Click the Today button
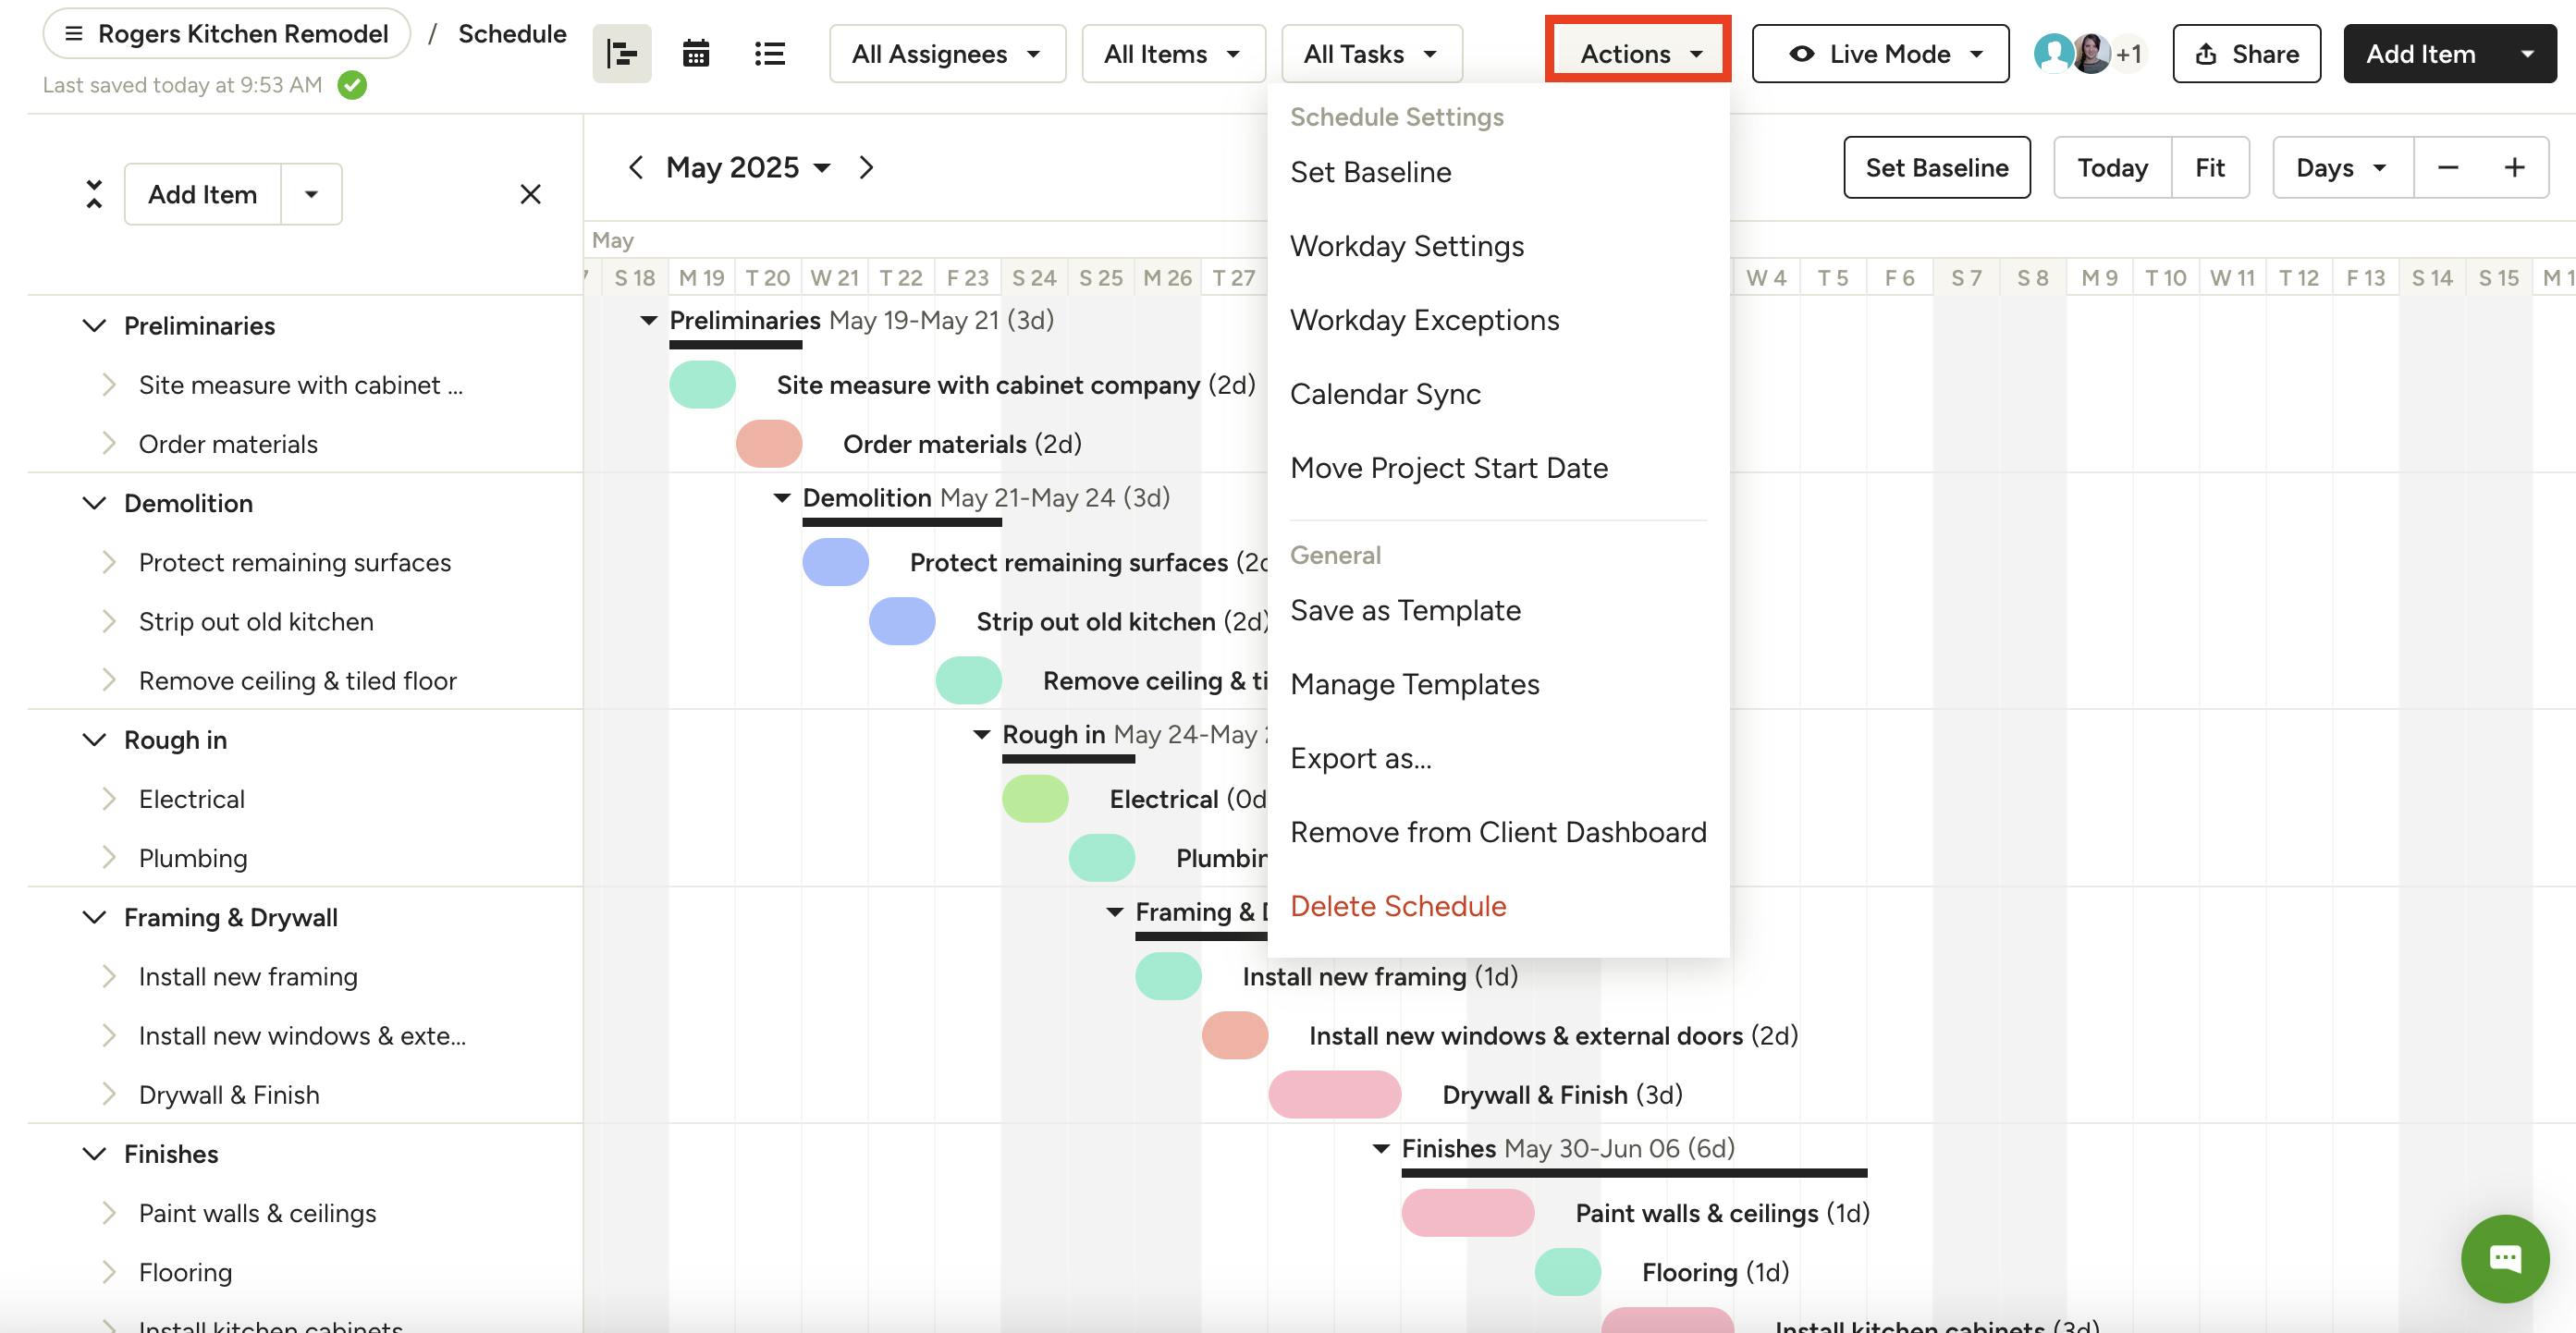The height and width of the screenshot is (1333, 2576). click(2111, 167)
